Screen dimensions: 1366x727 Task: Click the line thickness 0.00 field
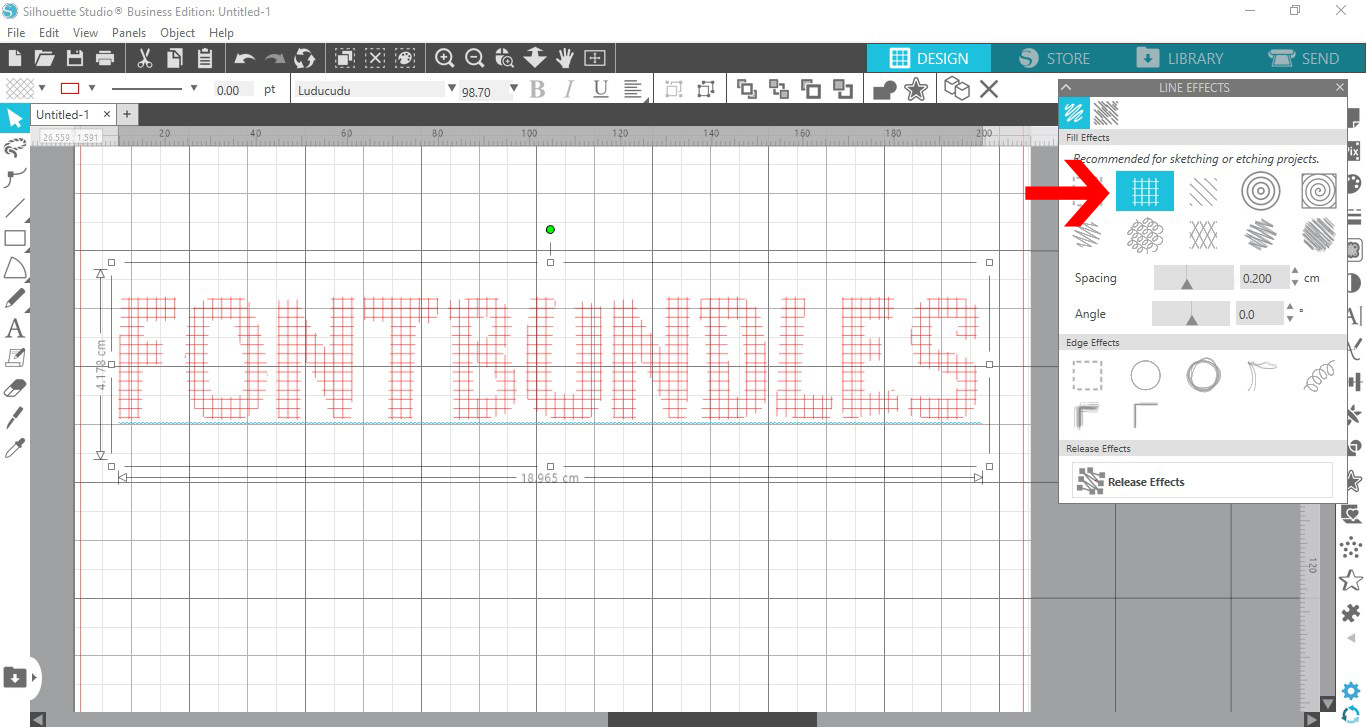click(x=233, y=90)
